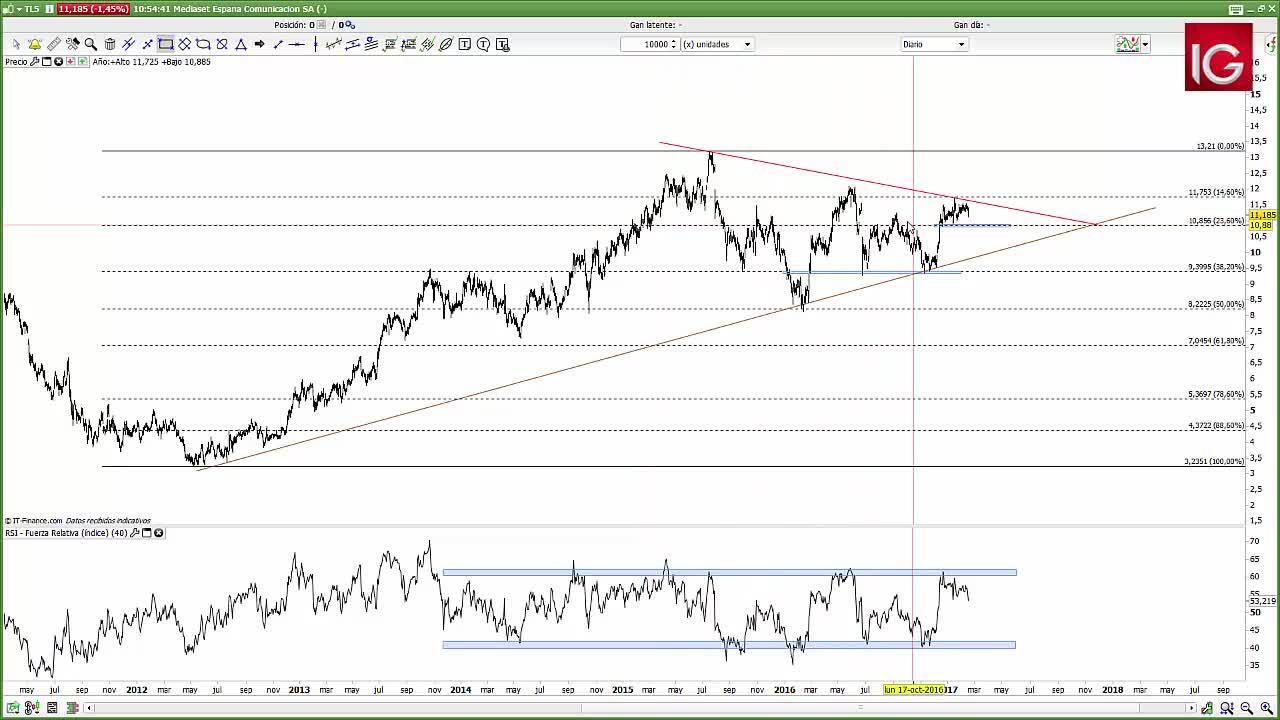Image resolution: width=1280 pixels, height=720 pixels.
Task: Select the vertical line tool
Action: coord(315,44)
